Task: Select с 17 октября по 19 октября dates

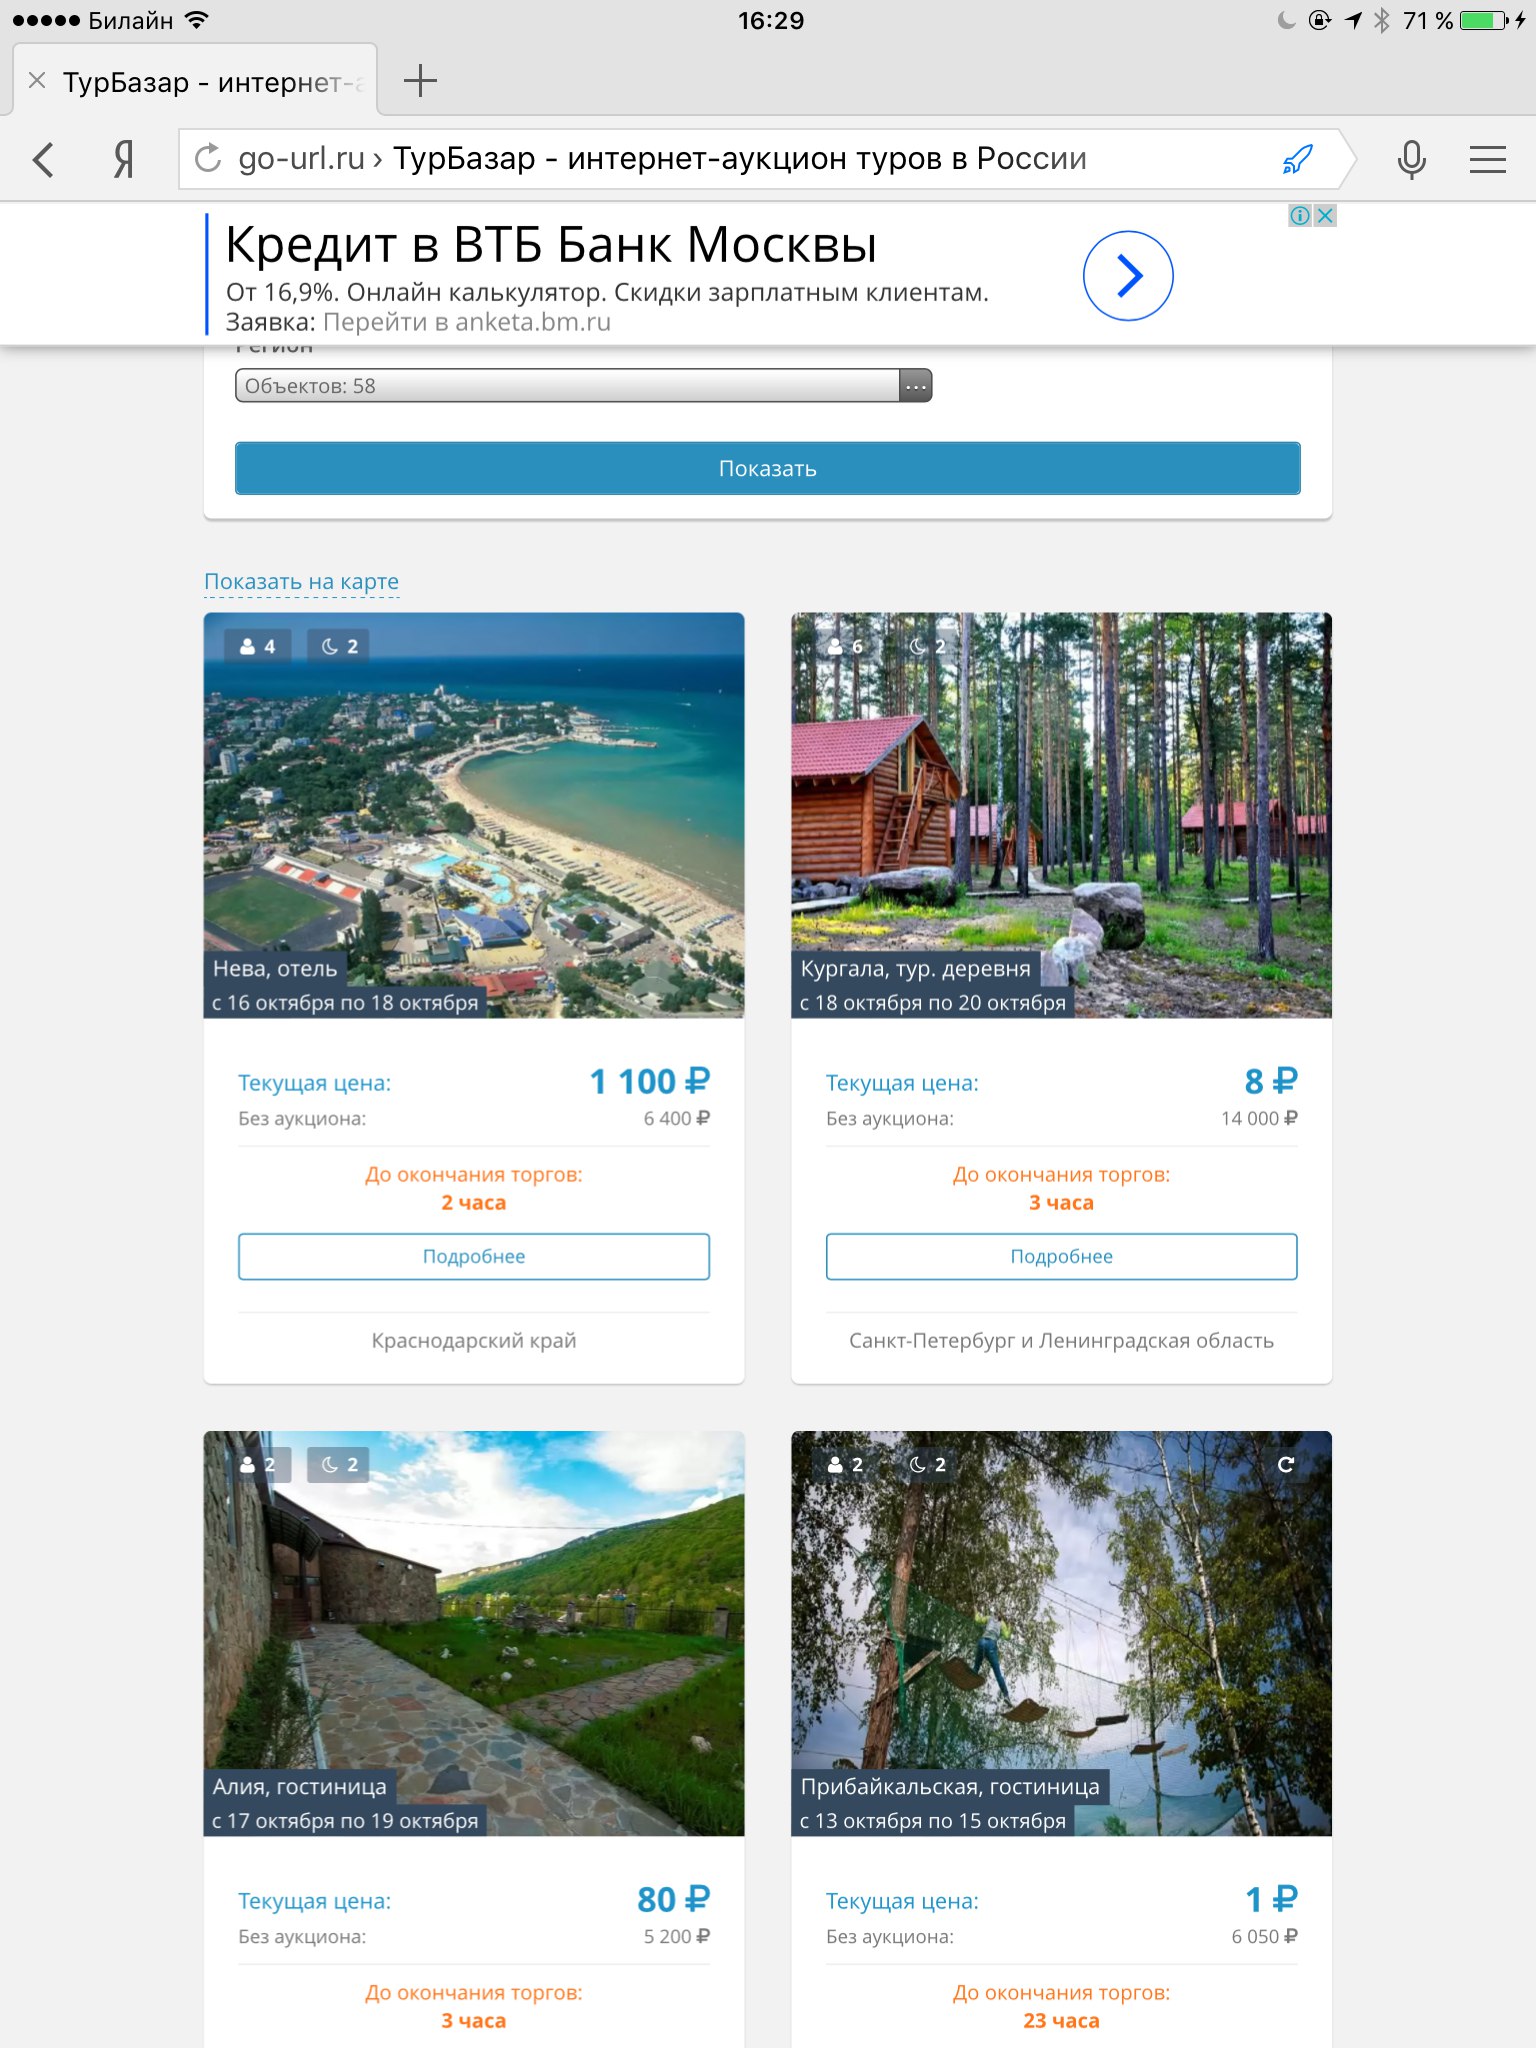Action: point(345,1821)
